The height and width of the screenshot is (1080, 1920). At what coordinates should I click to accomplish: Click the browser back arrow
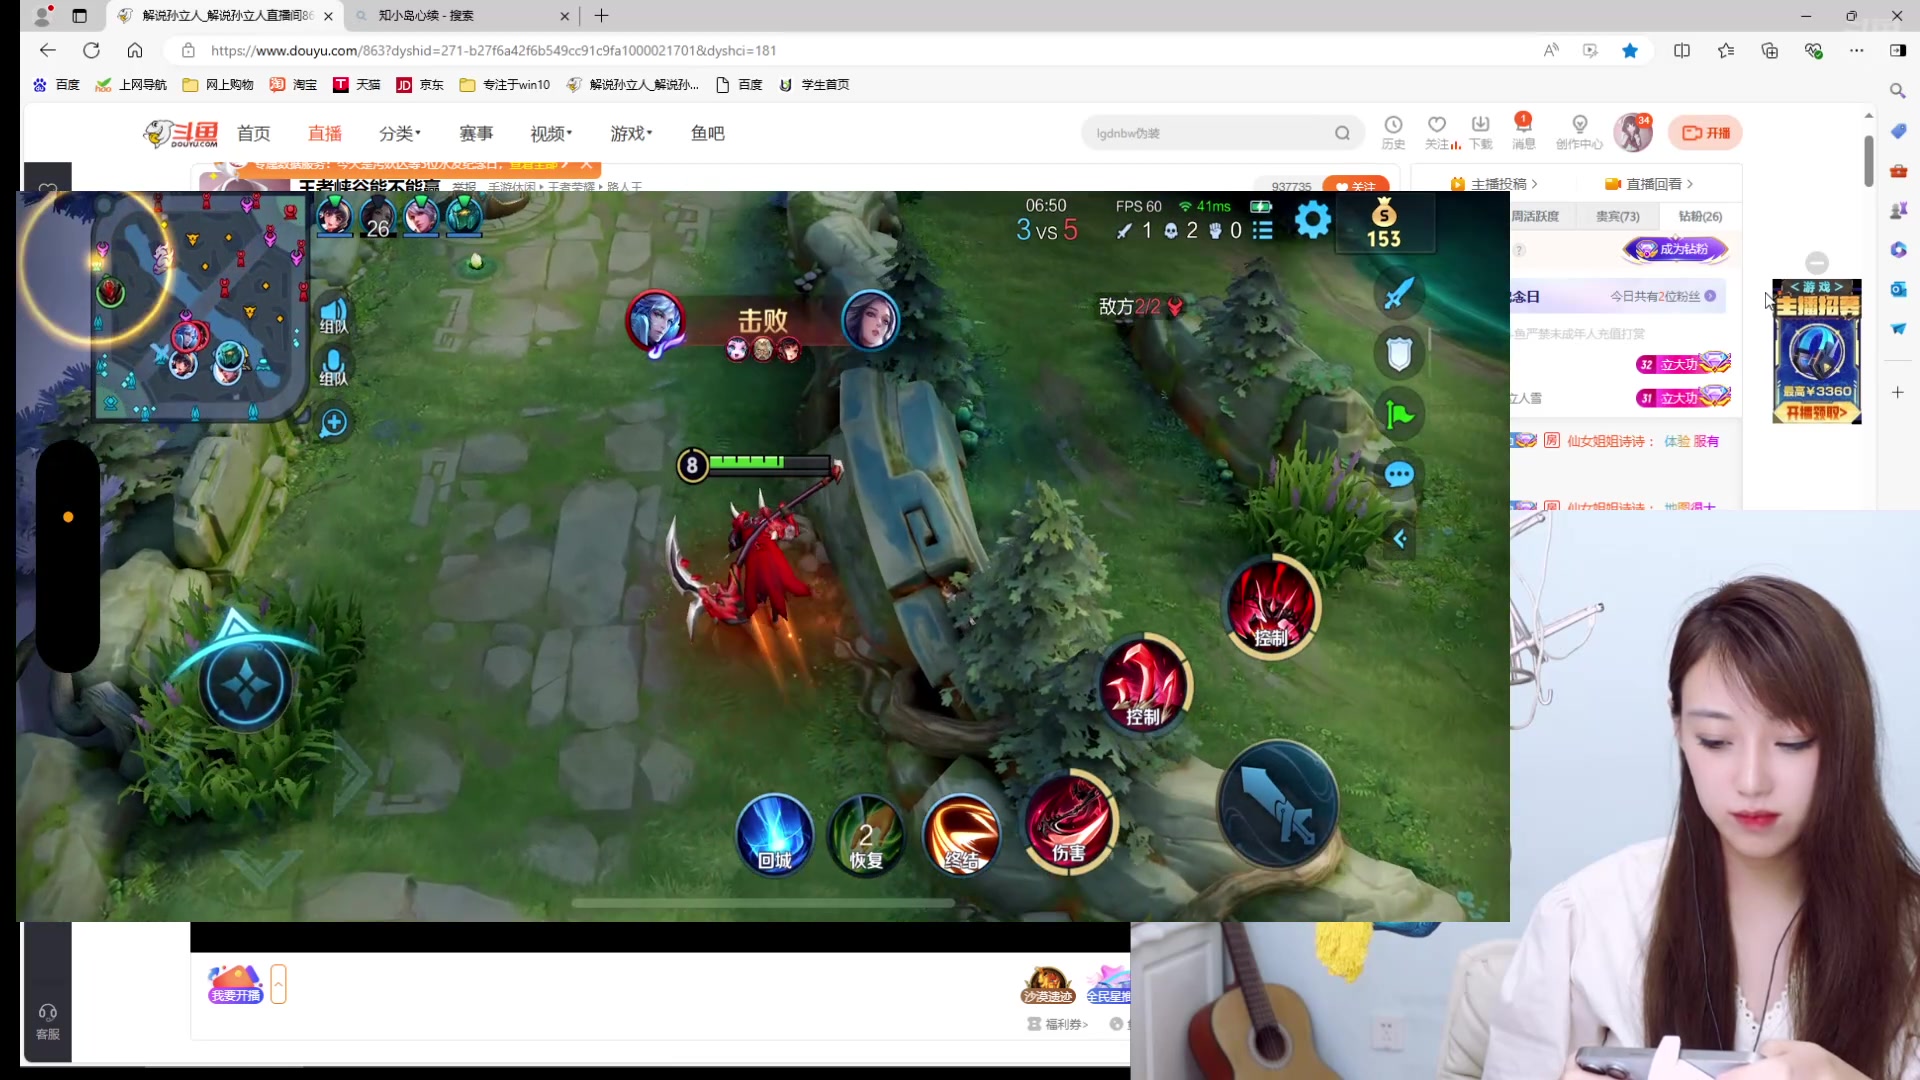(48, 50)
